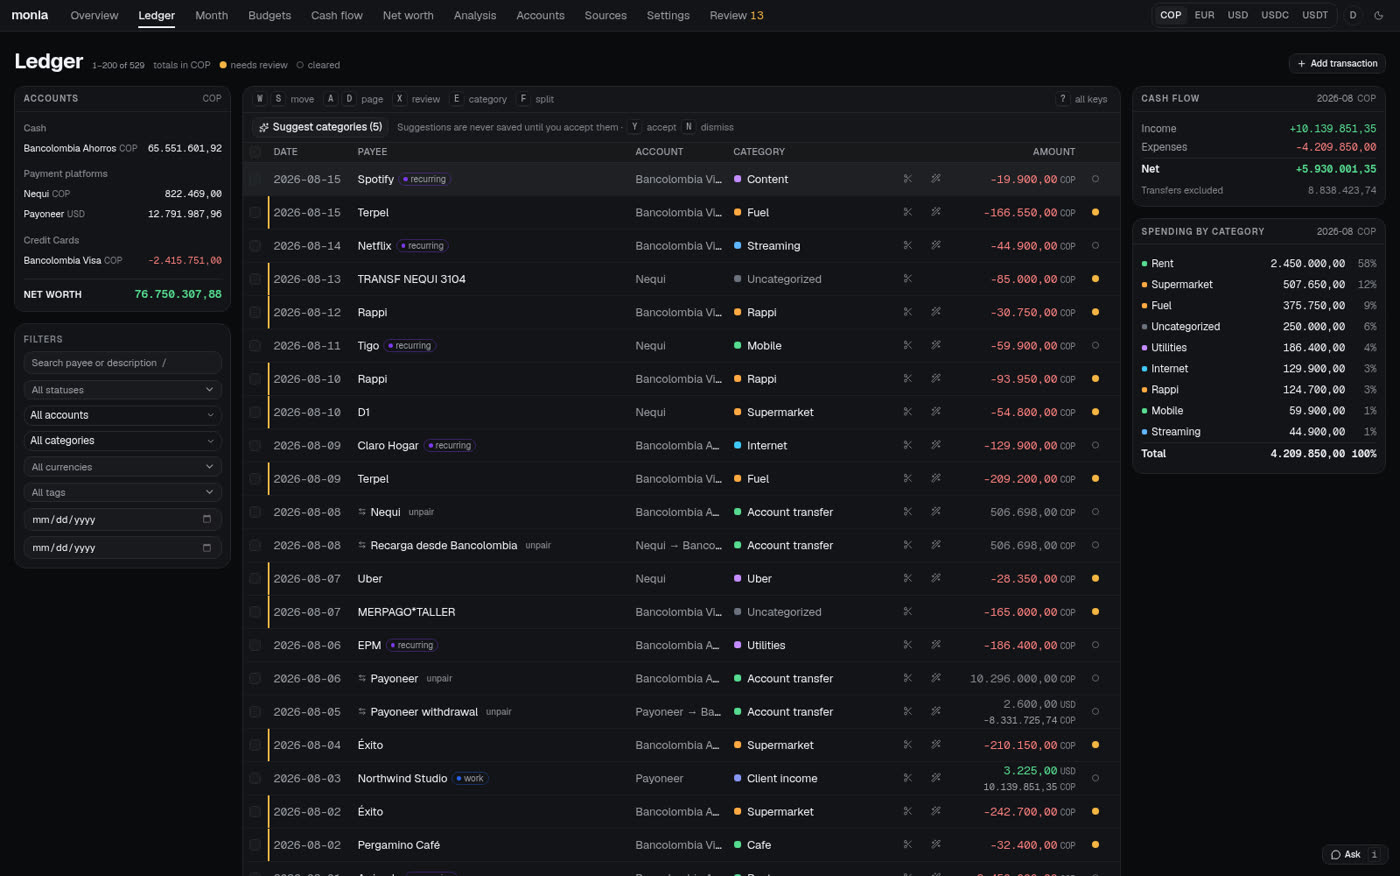Suggest category wand for Spotify row
1400x876 pixels.
(x=936, y=179)
